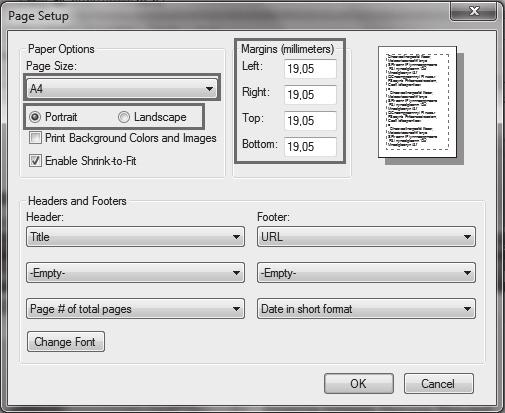
Task: Click the Top margin input field
Action: 310,121
